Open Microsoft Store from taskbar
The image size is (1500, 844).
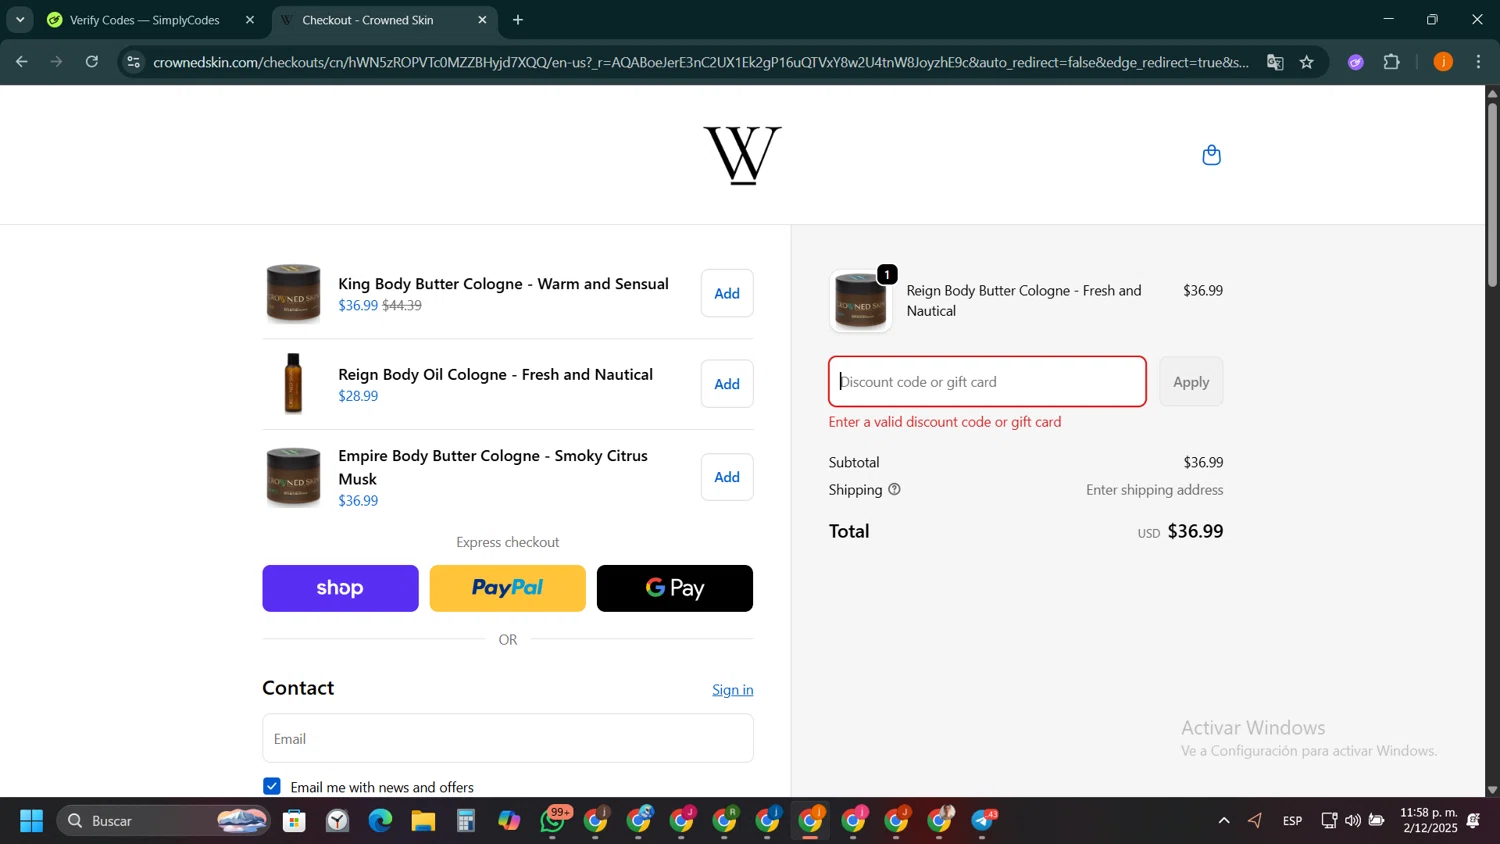pyautogui.click(x=294, y=821)
